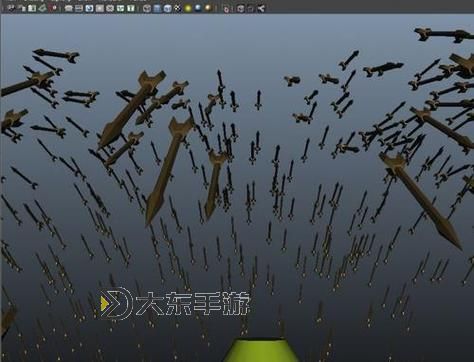Click the blue sphere shadows icon
The height and width of the screenshot is (362, 474).
pyautogui.click(x=198, y=8)
